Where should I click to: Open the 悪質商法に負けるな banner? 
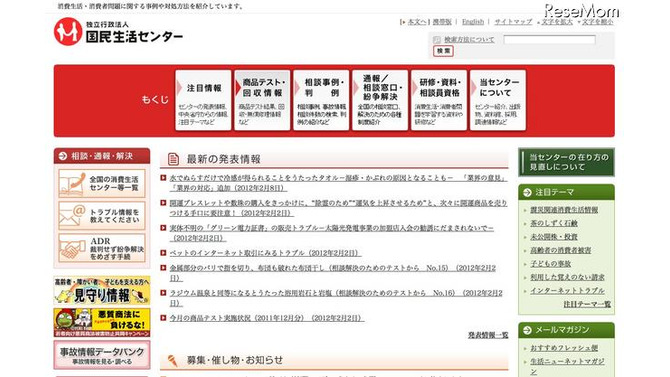(102, 322)
